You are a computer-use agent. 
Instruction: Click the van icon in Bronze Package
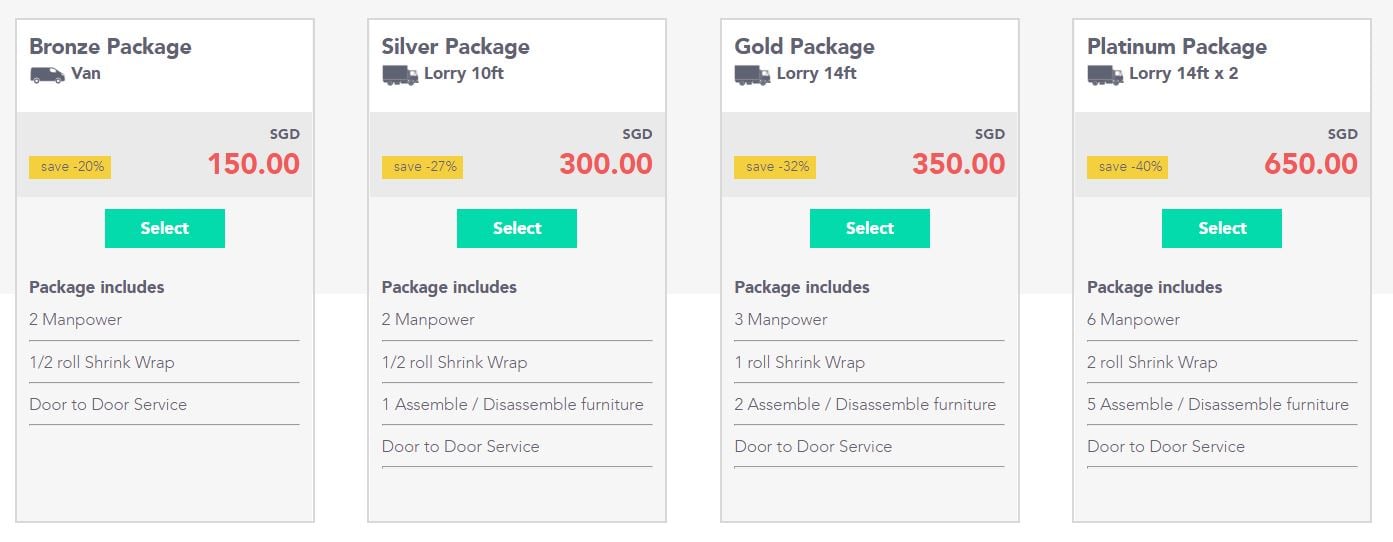pyautogui.click(x=47, y=75)
